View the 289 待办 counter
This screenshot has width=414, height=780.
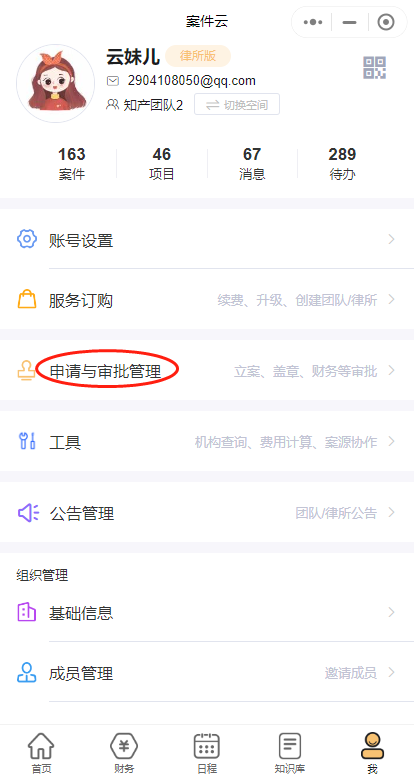pyautogui.click(x=342, y=164)
